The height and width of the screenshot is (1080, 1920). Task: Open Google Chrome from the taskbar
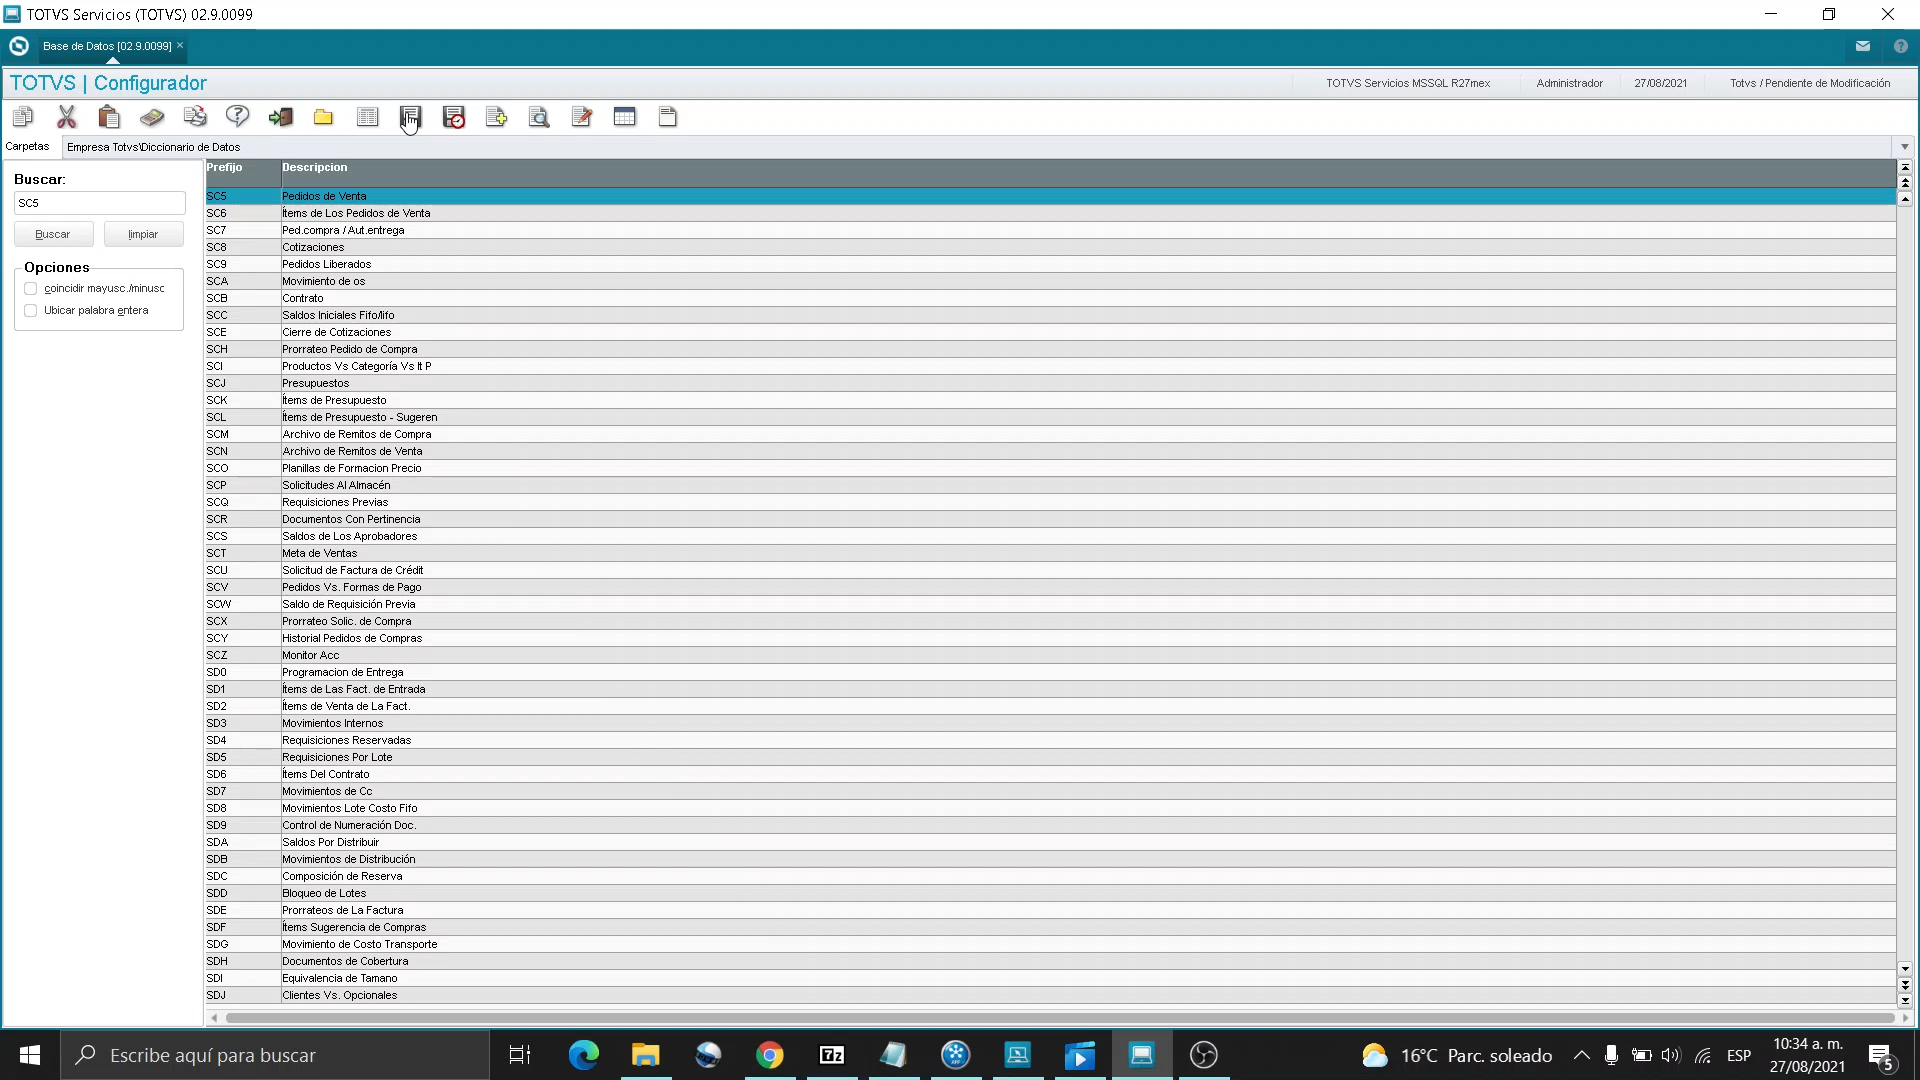770,1055
